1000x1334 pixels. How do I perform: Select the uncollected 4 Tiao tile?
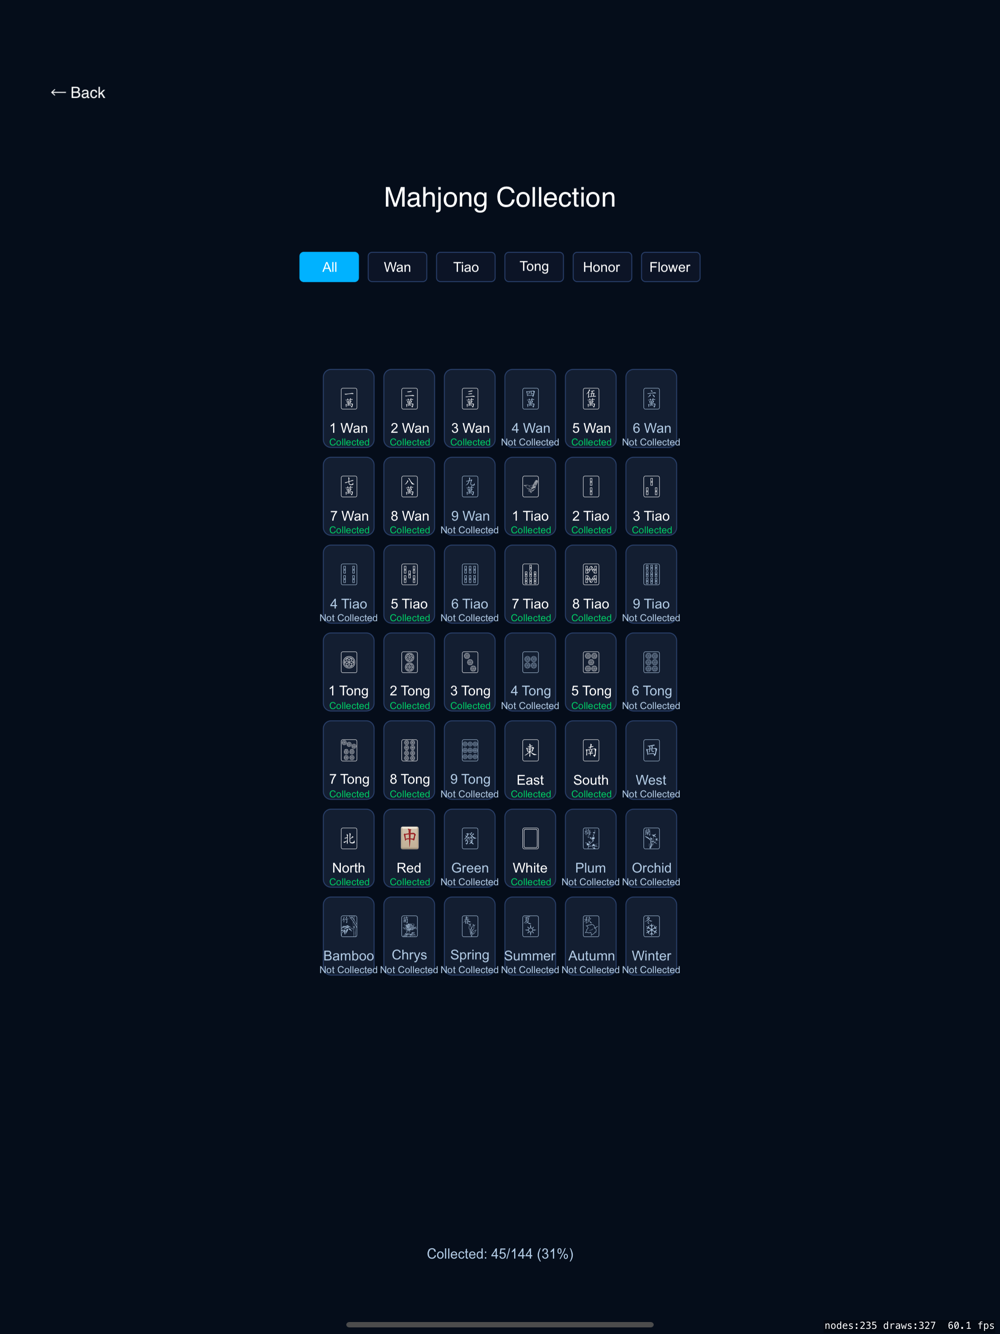(x=349, y=585)
